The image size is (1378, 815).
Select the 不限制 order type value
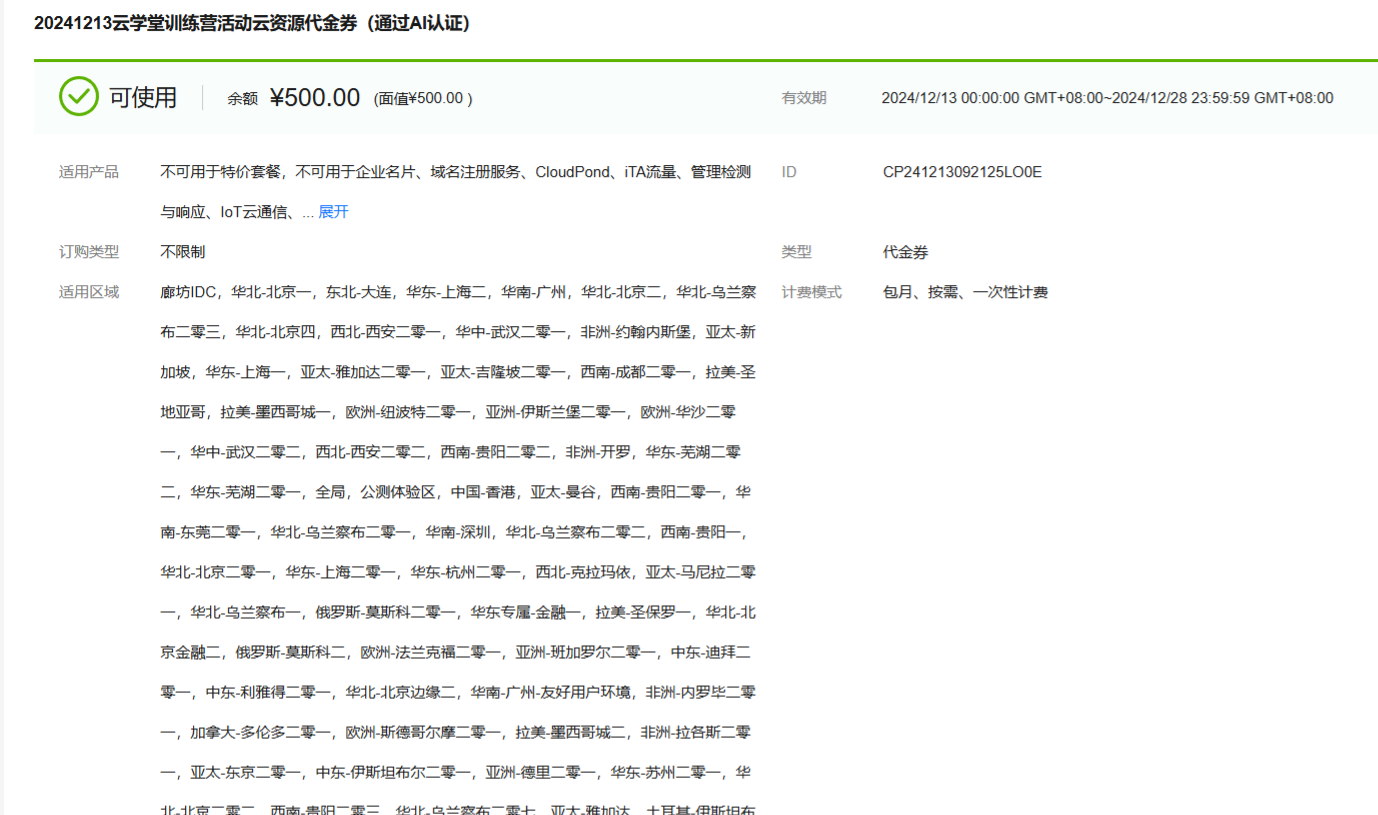(x=182, y=252)
